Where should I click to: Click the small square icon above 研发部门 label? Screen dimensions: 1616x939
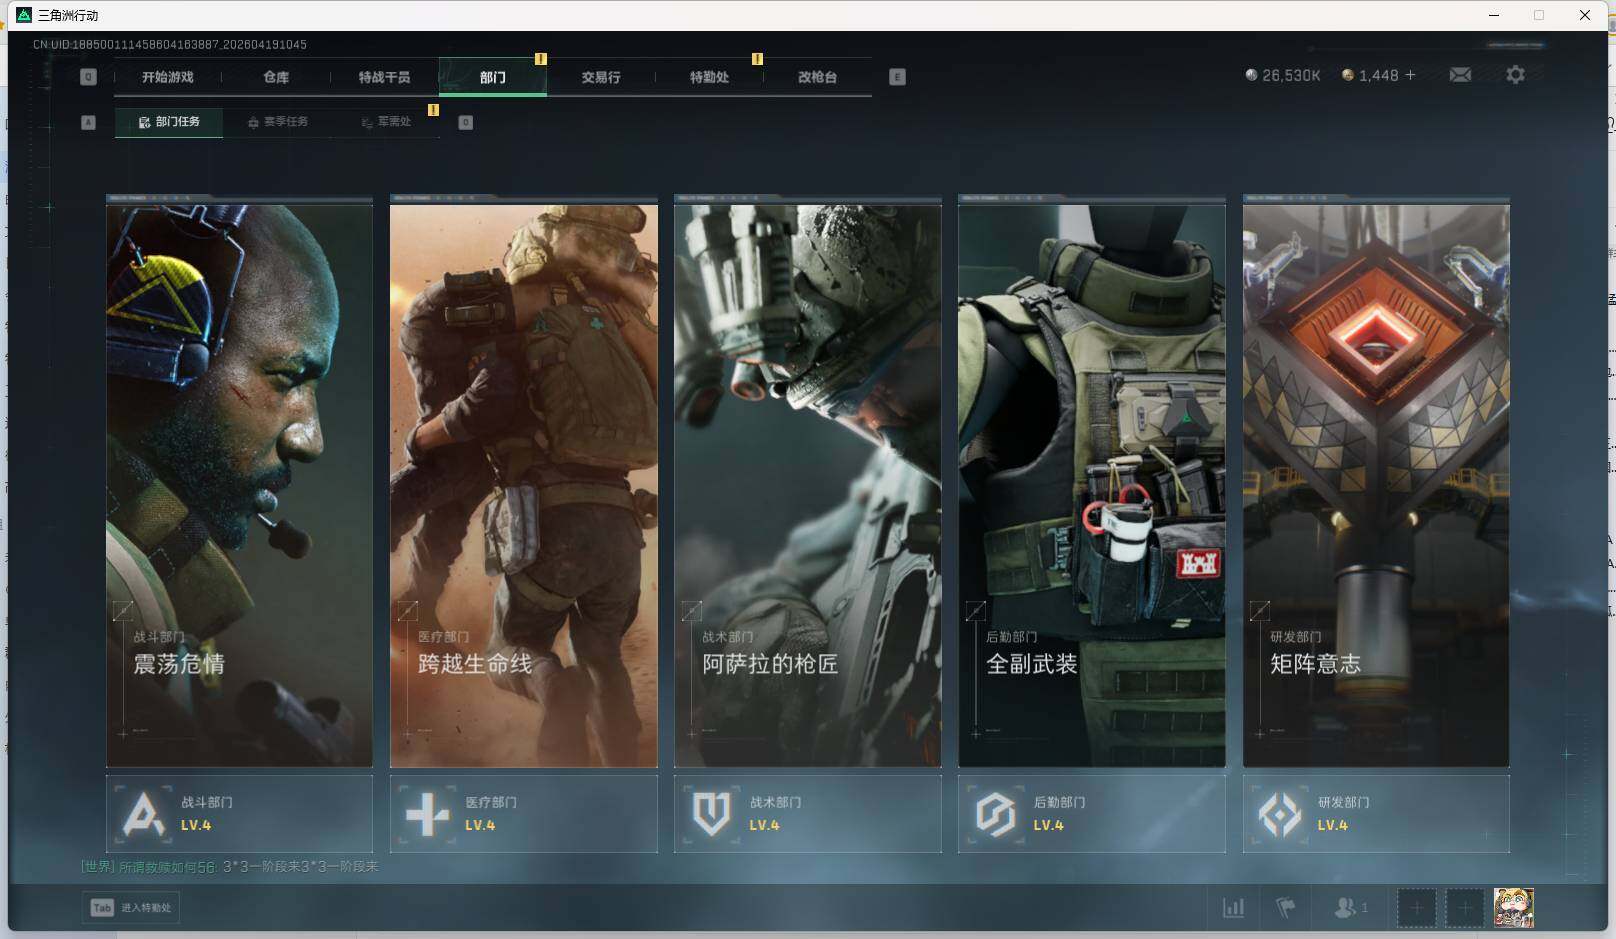tap(1260, 610)
